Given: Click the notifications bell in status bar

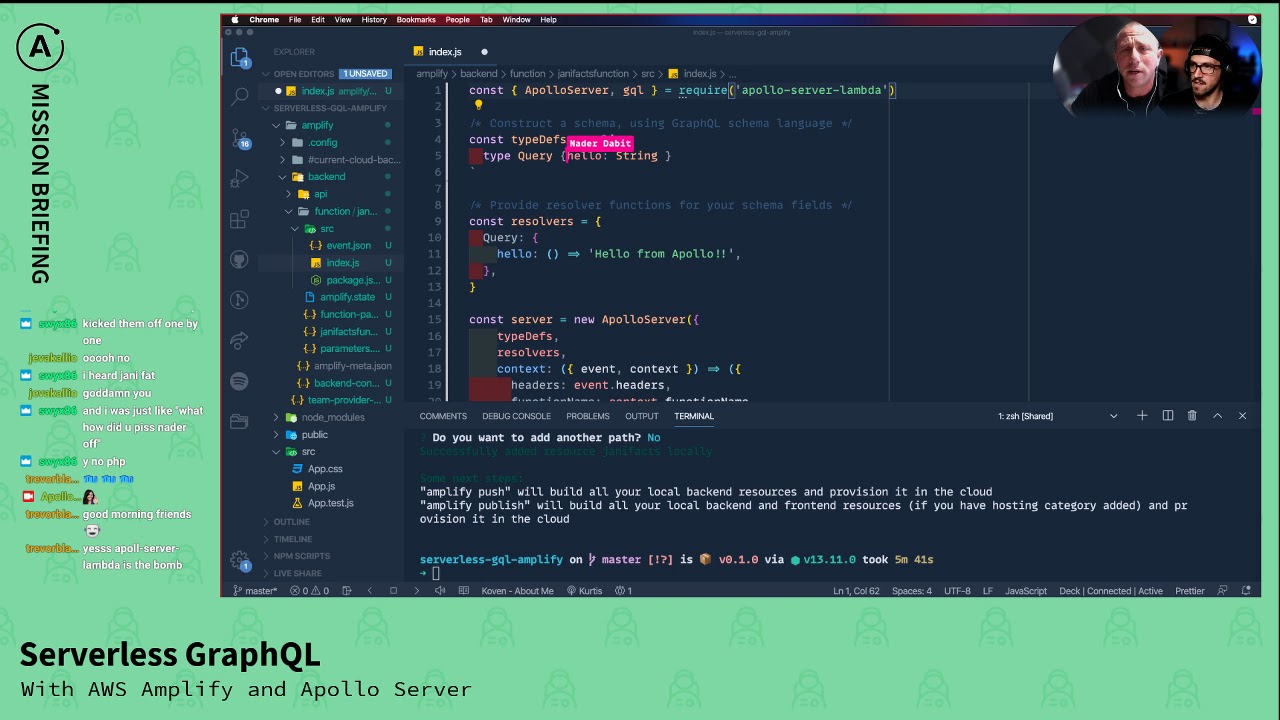Looking at the screenshot, I should click(x=1246, y=591).
